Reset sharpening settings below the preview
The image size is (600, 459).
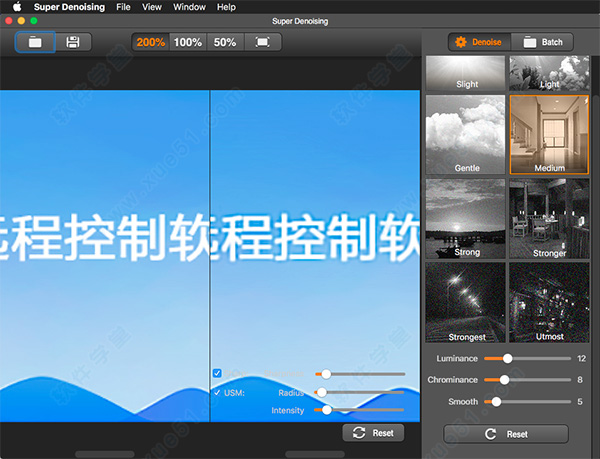pos(373,433)
